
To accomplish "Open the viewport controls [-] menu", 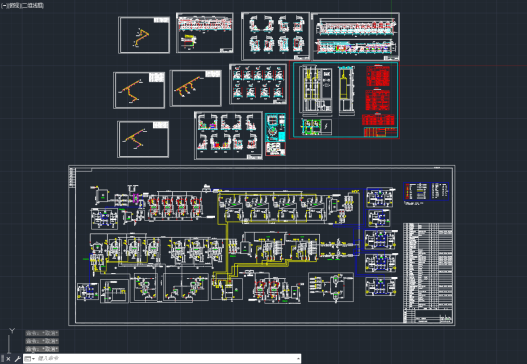I will coord(4,6).
